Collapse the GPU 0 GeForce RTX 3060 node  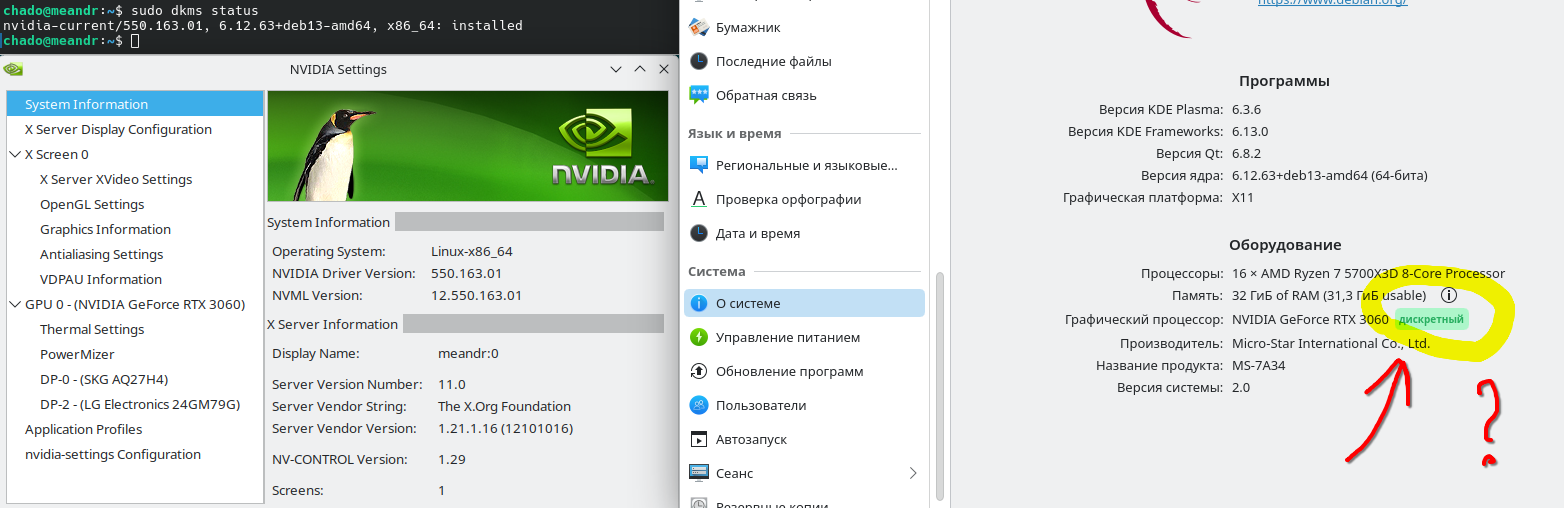coord(15,305)
